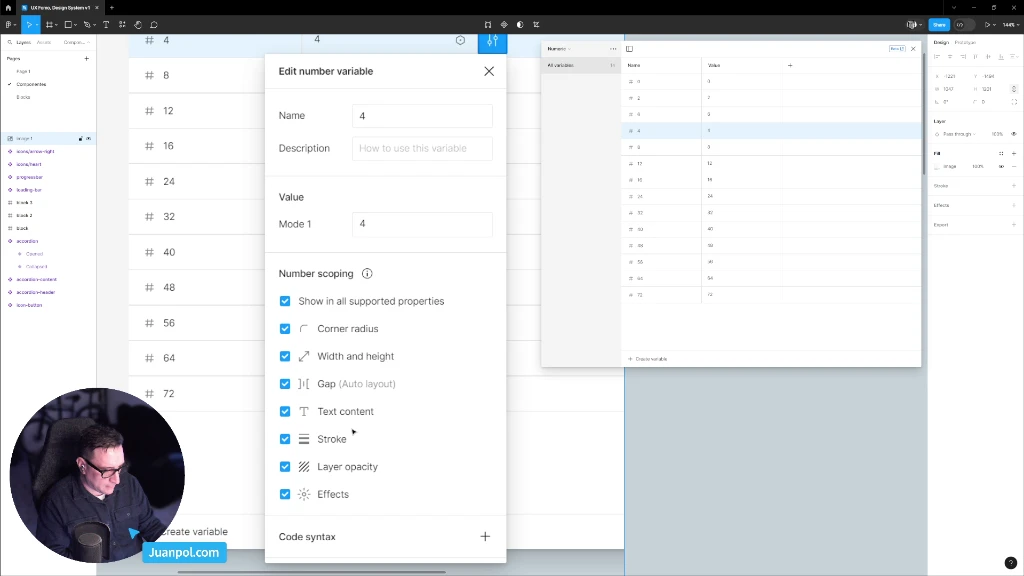Uncheck the Corner radius scoping checkbox
The image size is (1024, 576).
click(x=285, y=328)
